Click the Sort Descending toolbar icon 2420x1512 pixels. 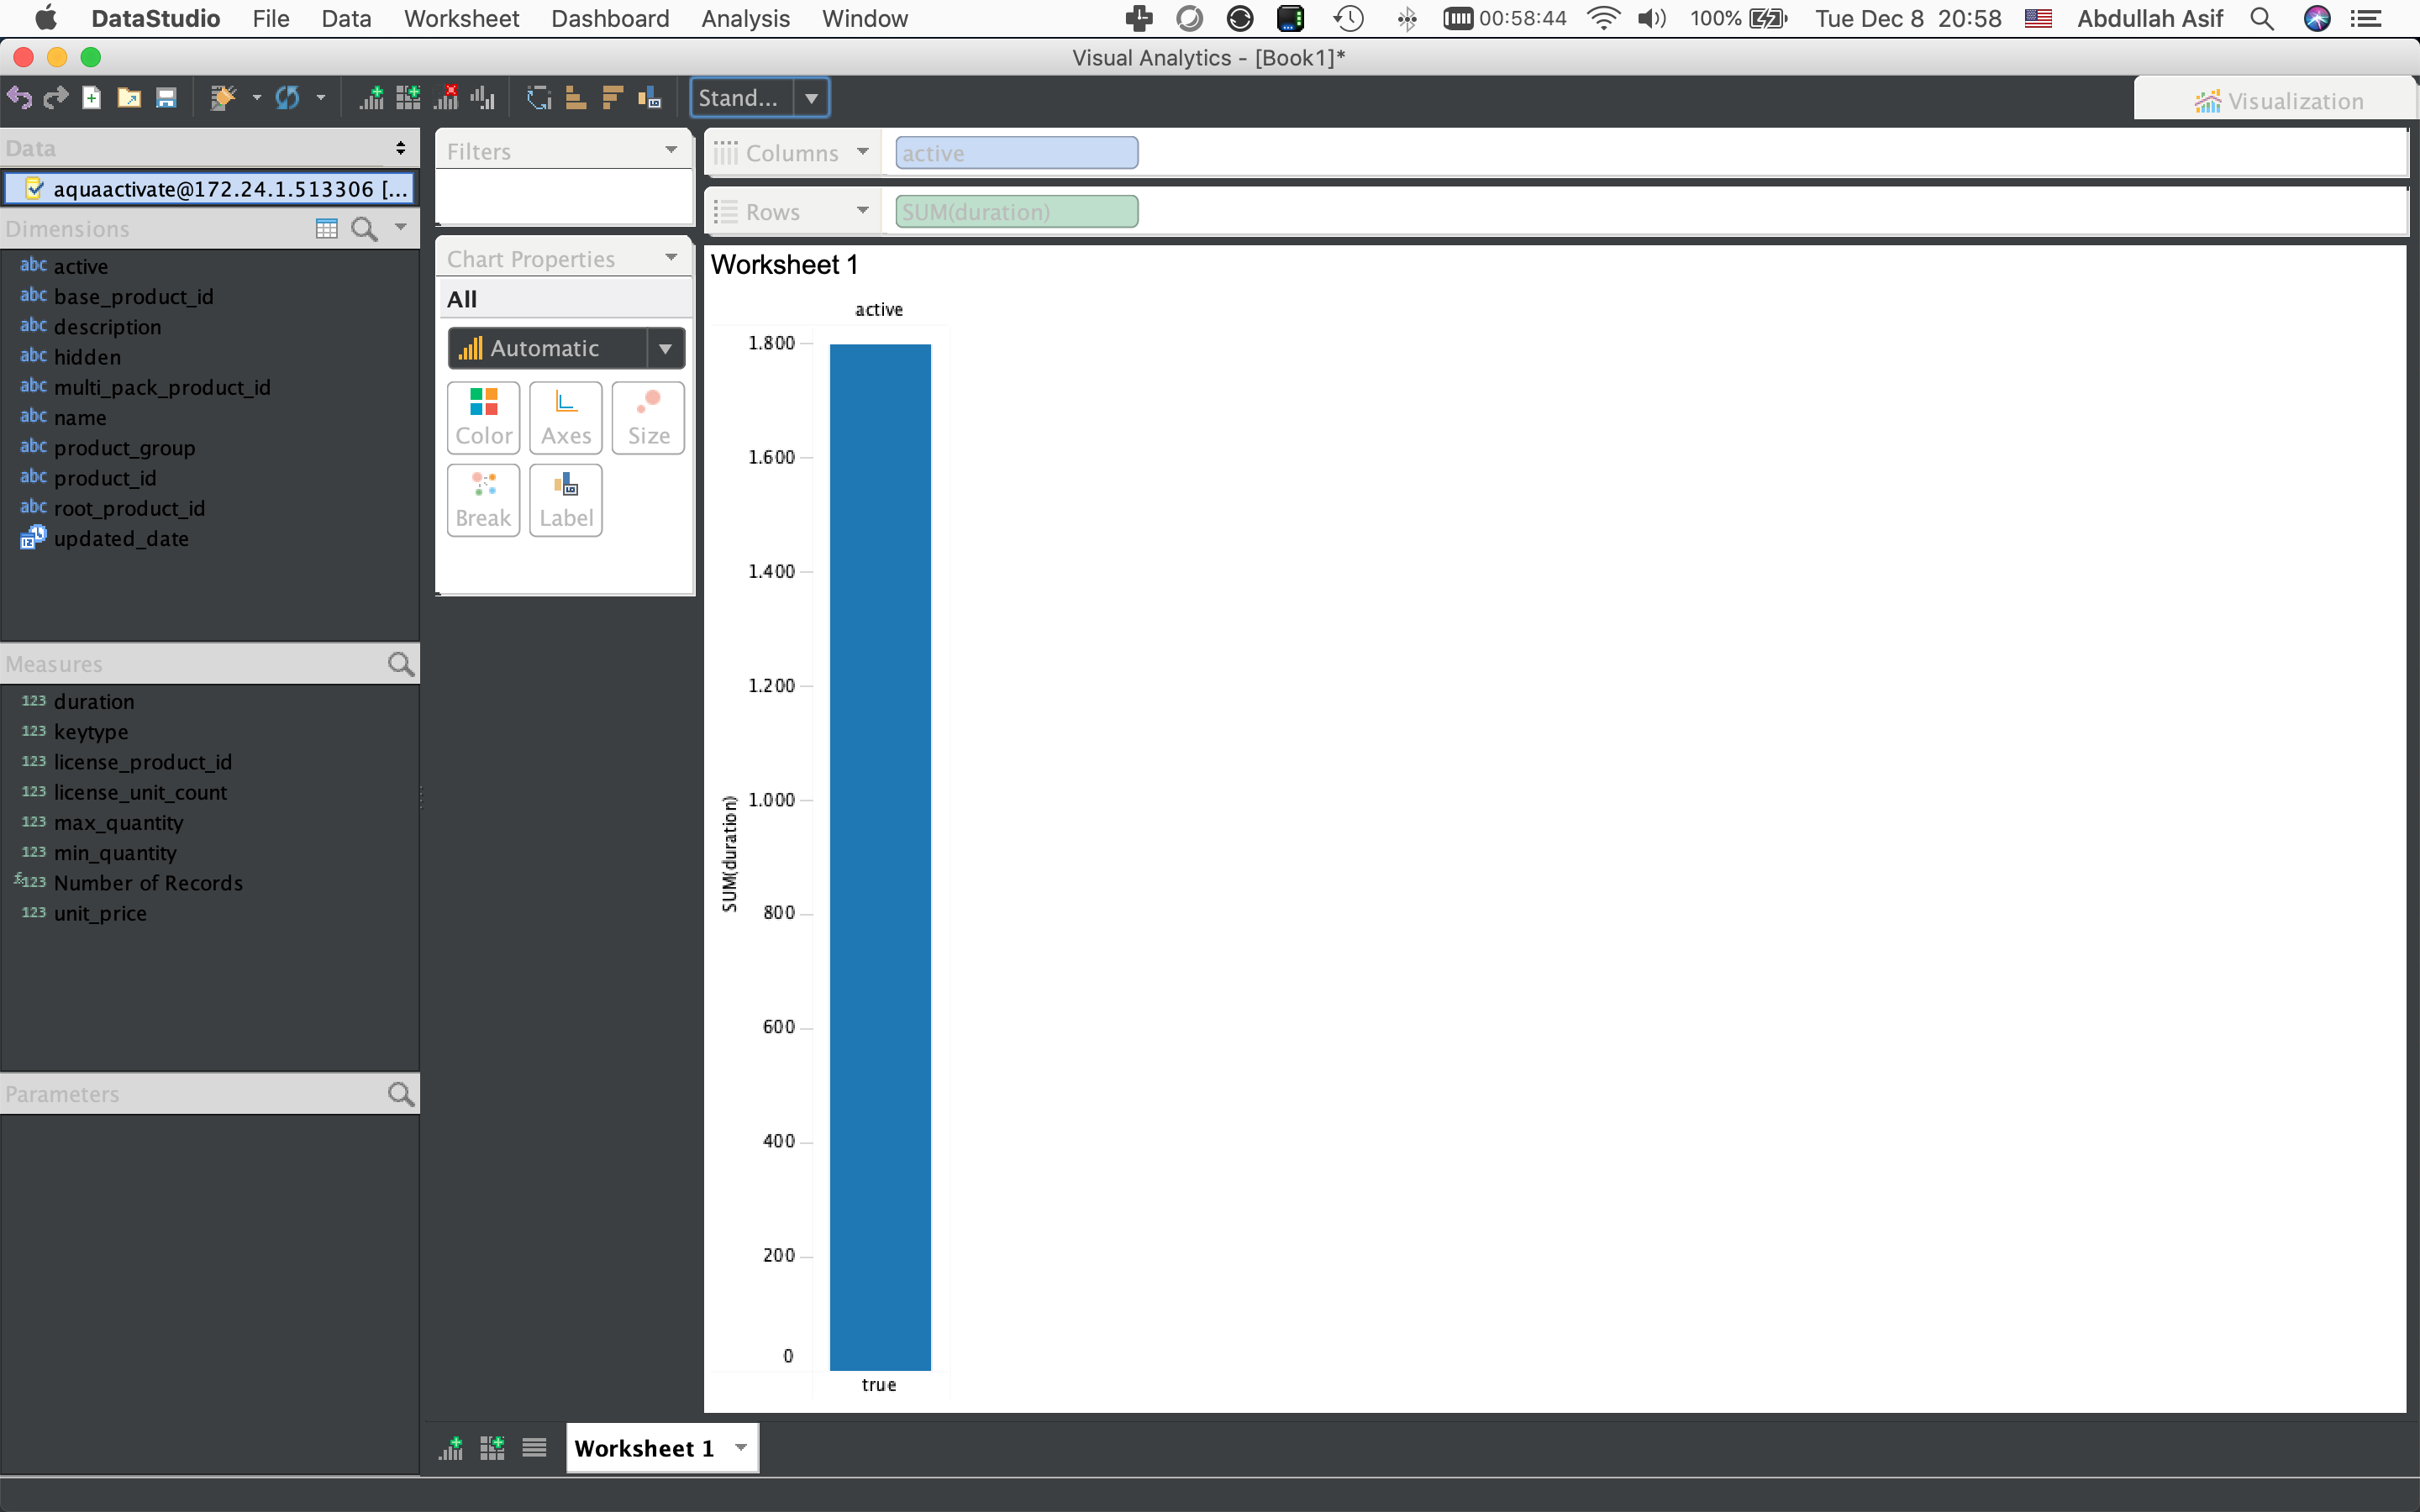pyautogui.click(x=612, y=98)
